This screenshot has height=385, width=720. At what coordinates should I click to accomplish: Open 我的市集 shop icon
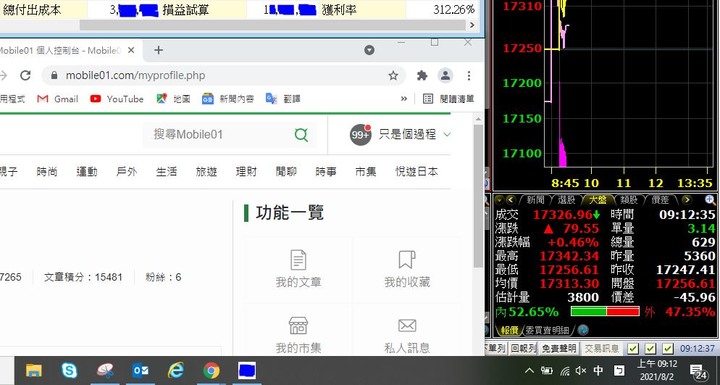[x=298, y=326]
